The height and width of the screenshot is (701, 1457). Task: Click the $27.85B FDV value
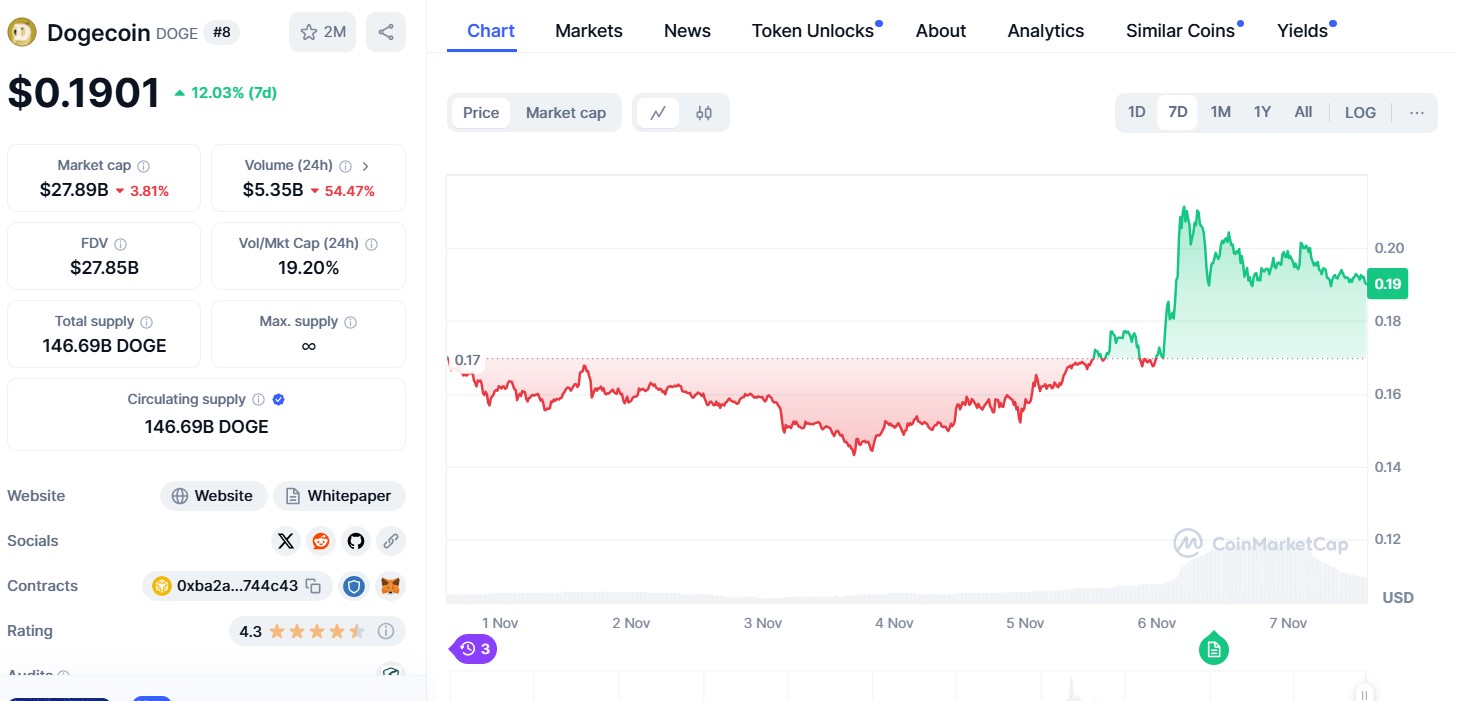(104, 268)
